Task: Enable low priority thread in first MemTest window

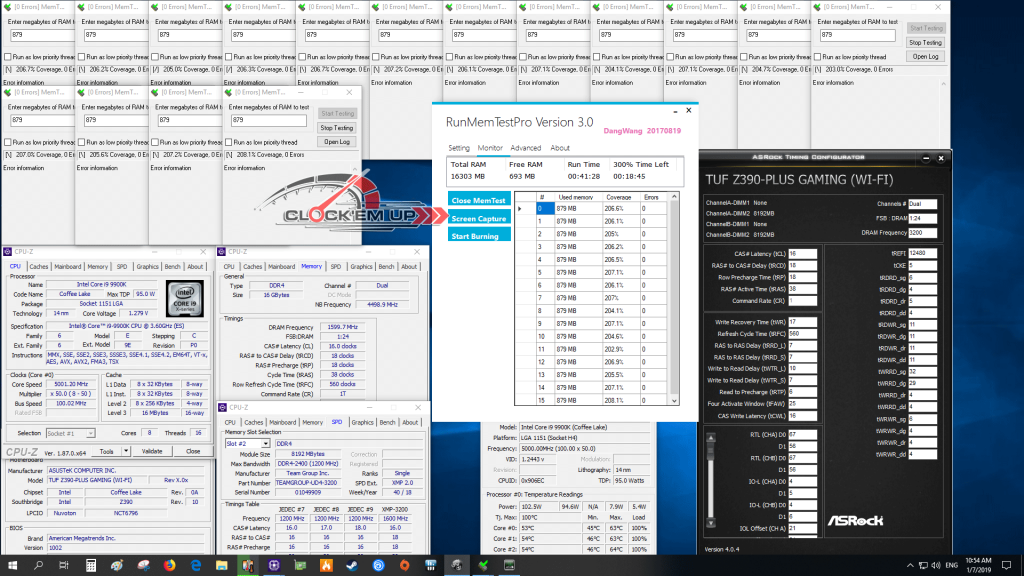Action: pyautogui.click(x=8, y=57)
